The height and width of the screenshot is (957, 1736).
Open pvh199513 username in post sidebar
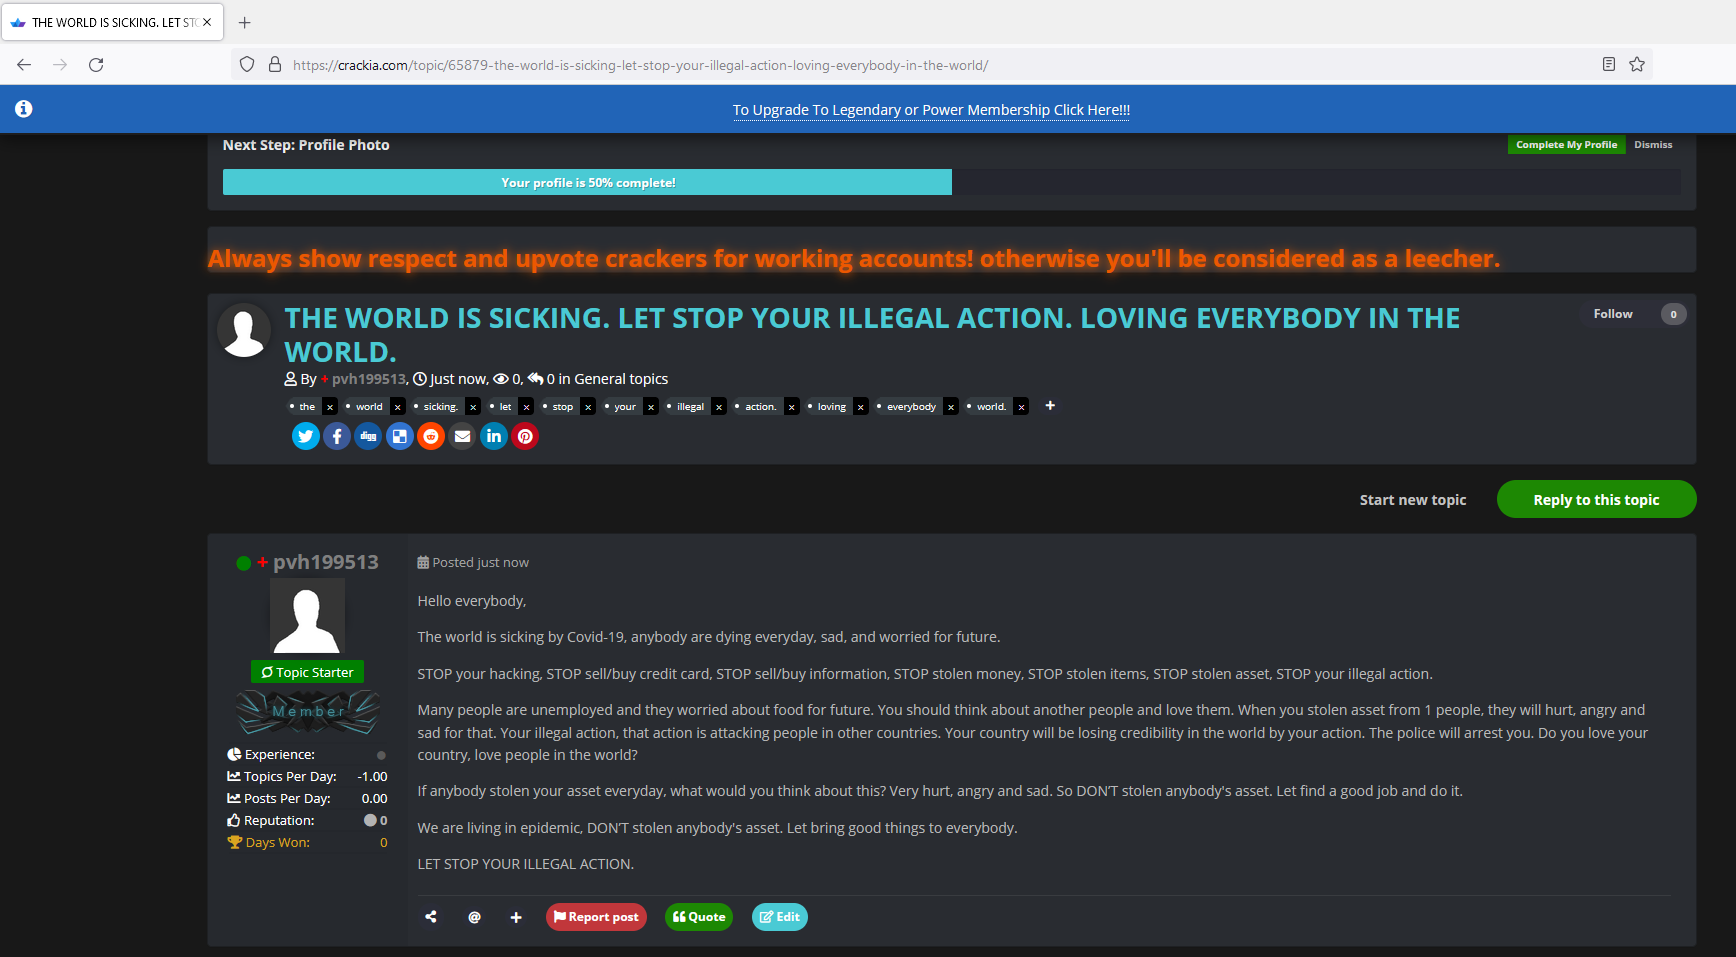[326, 562]
